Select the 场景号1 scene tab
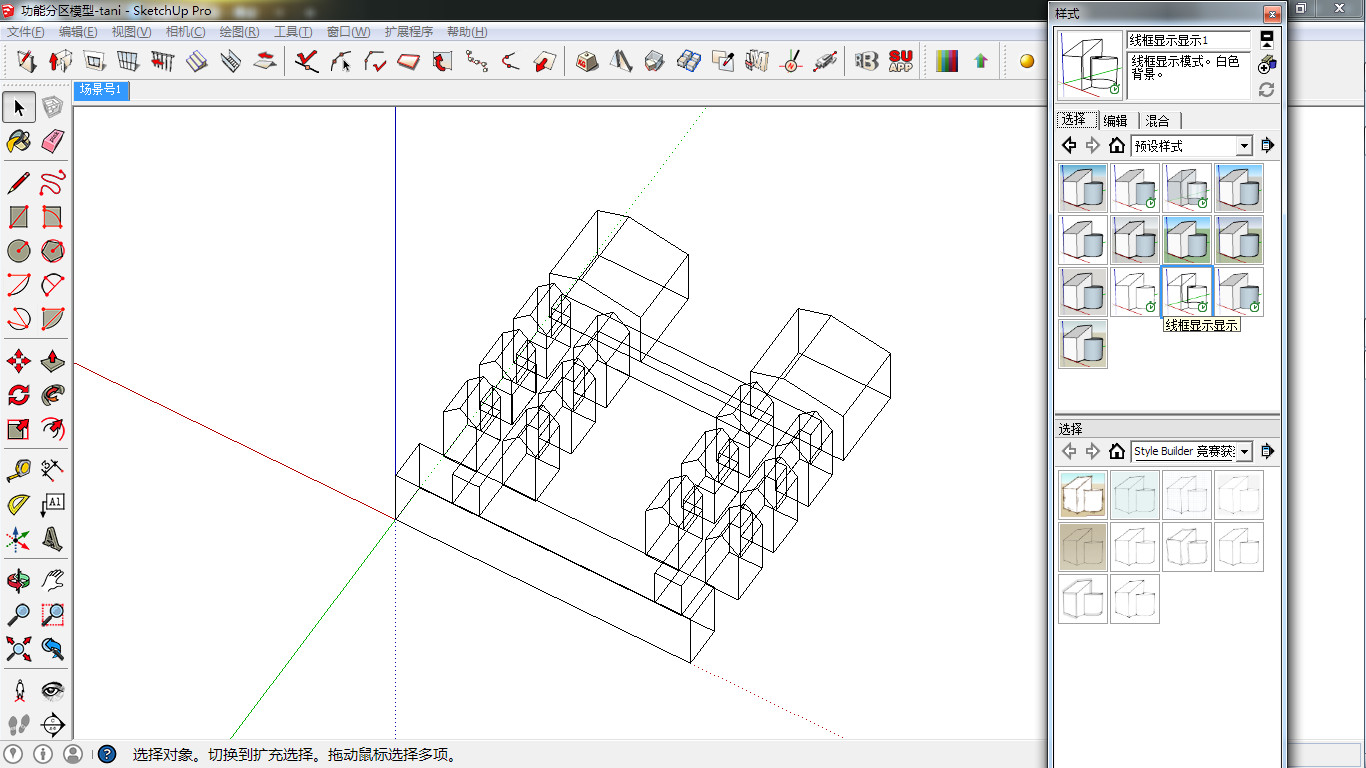Viewport: 1366px width, 768px height. pyautogui.click(x=101, y=91)
